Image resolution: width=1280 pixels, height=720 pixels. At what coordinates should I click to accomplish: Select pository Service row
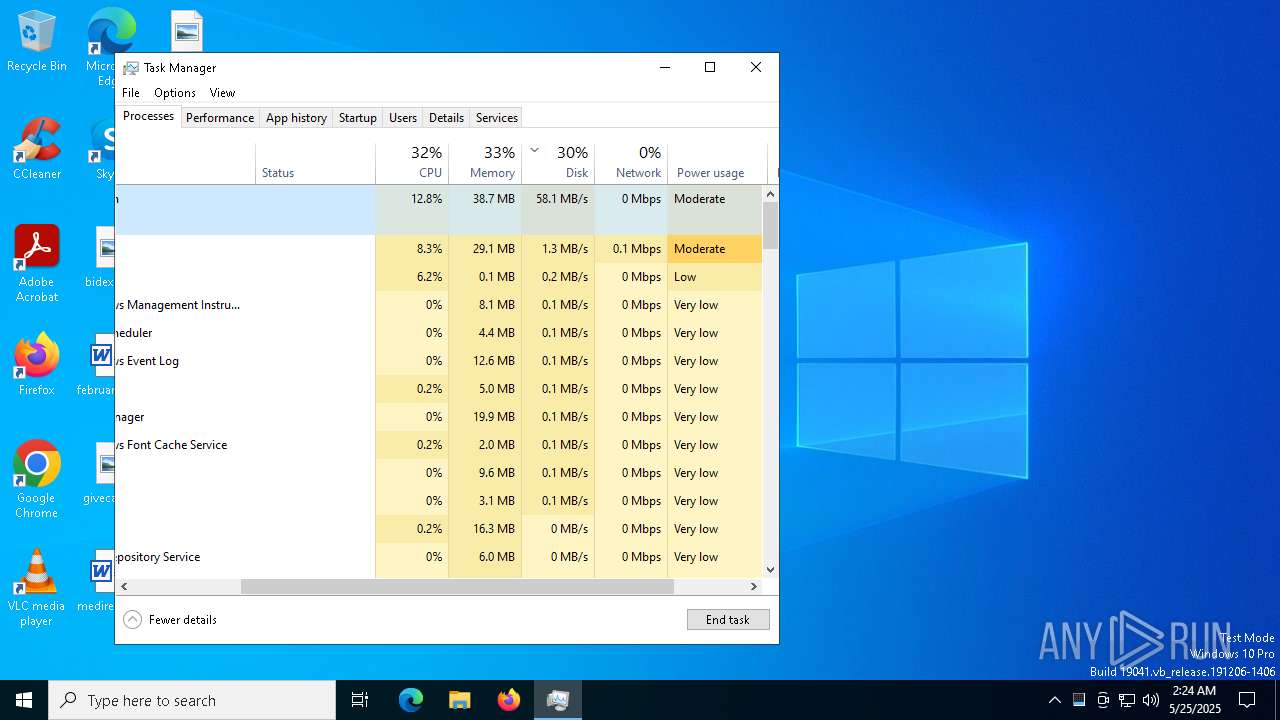pyautogui.click(x=439, y=557)
